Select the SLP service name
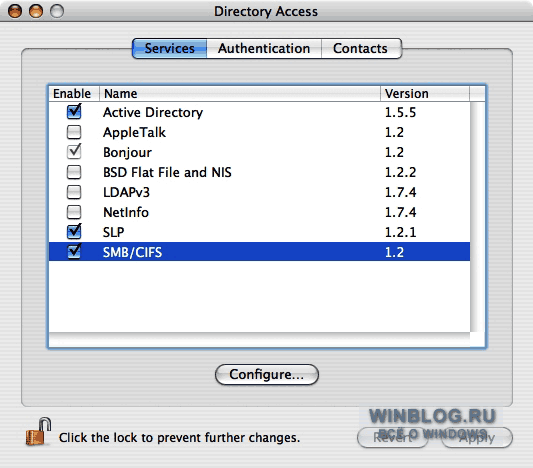Image resolution: width=533 pixels, height=468 pixels. pos(114,232)
